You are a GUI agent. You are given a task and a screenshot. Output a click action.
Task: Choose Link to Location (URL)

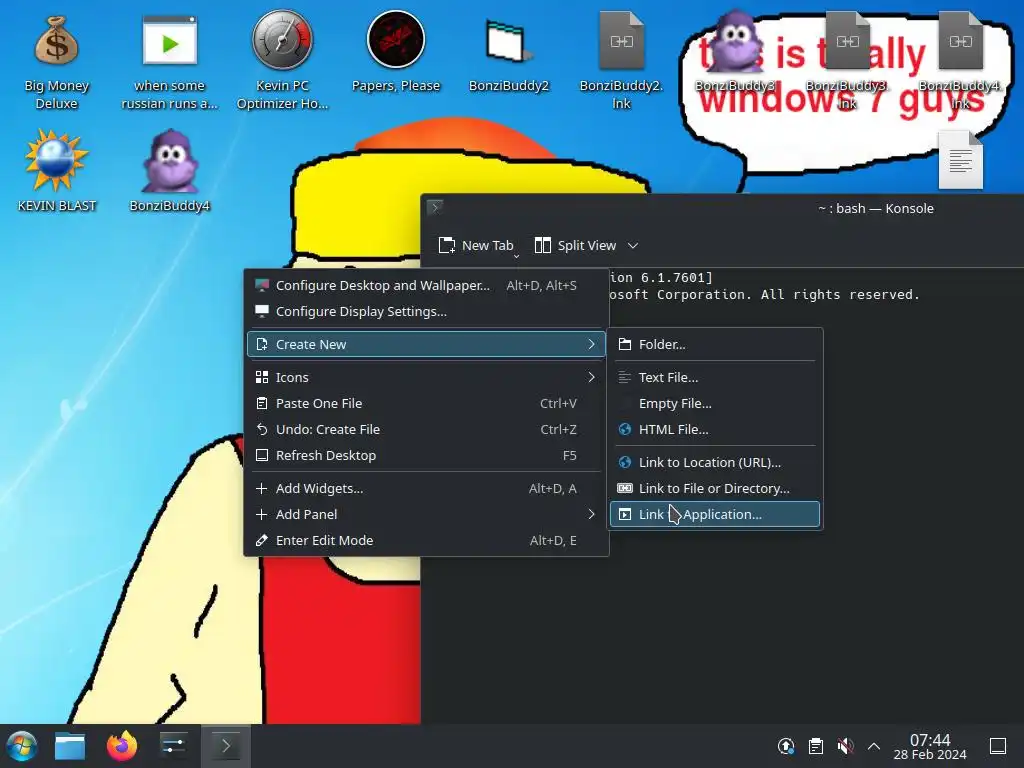(x=715, y=462)
